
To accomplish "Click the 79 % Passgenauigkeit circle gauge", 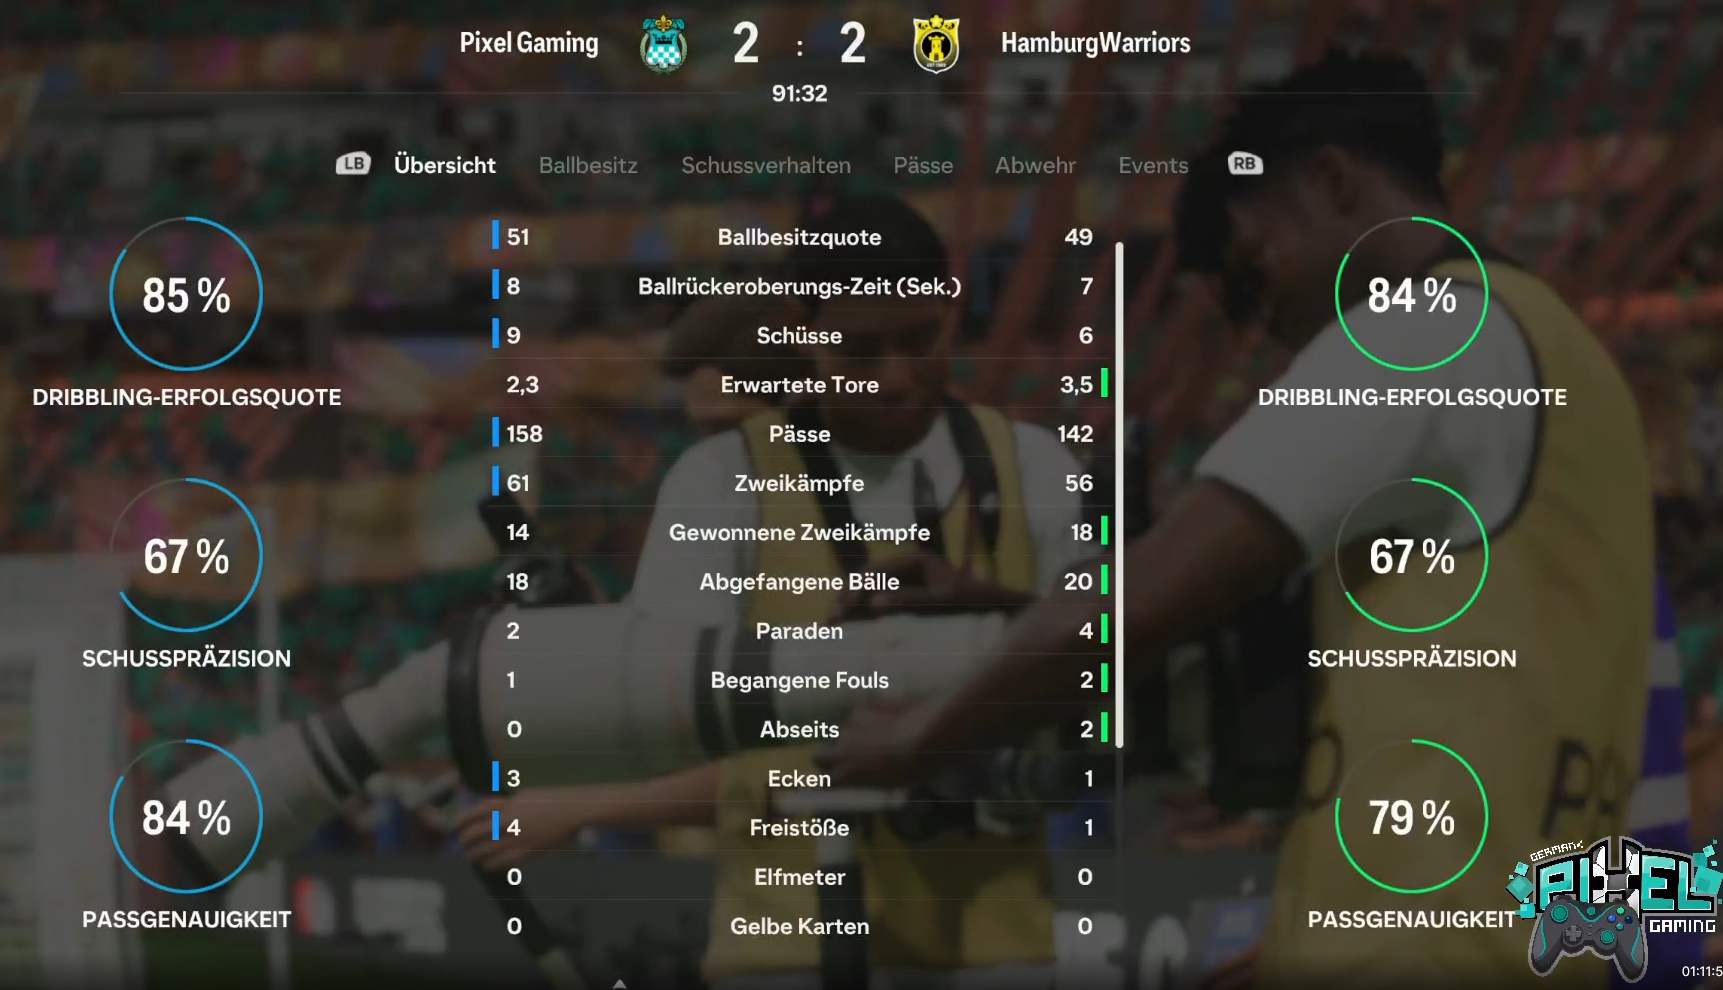I will click(x=1411, y=816).
